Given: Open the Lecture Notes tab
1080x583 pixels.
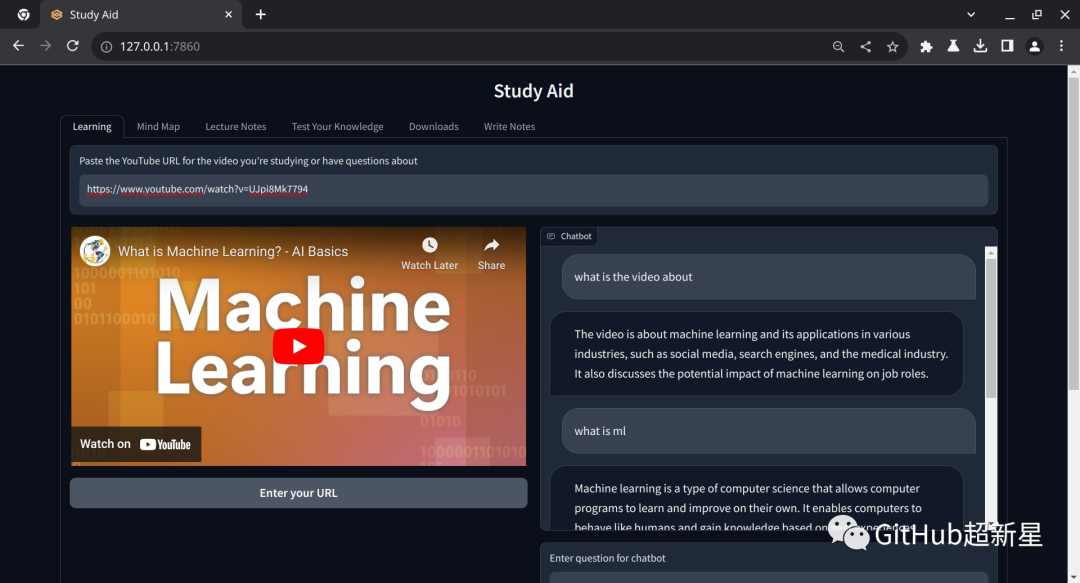Looking at the screenshot, I should point(236,127).
